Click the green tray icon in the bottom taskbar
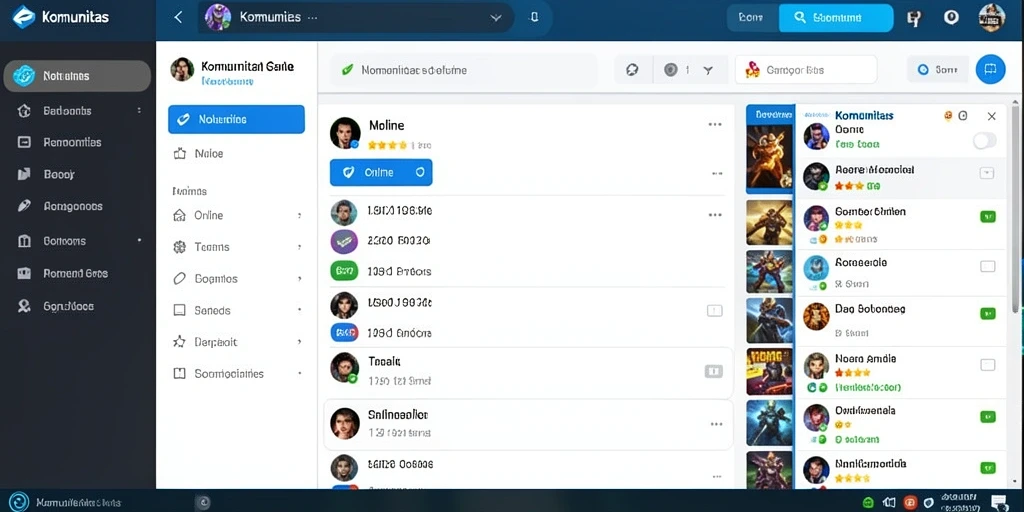This screenshot has width=1024, height=512. point(868,503)
